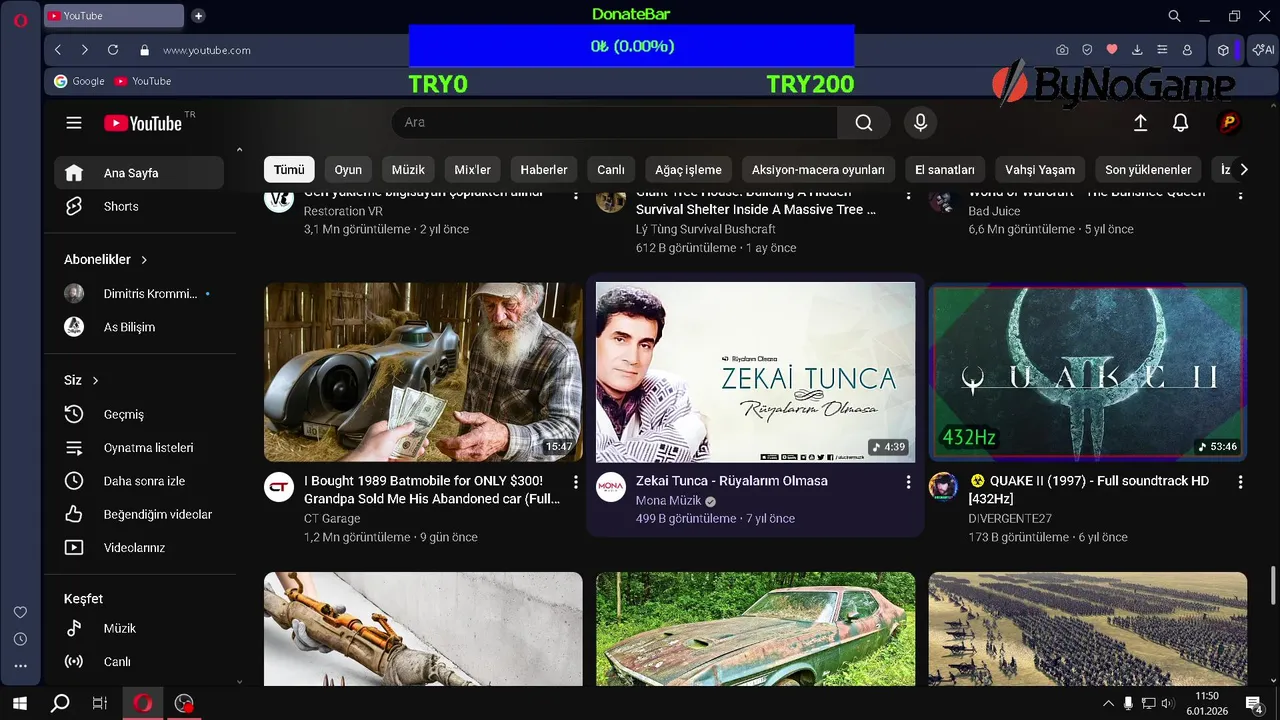Click the page vertical scrollbar thumb
Viewport: 1280px width, 720px height.
pyautogui.click(x=1273, y=586)
